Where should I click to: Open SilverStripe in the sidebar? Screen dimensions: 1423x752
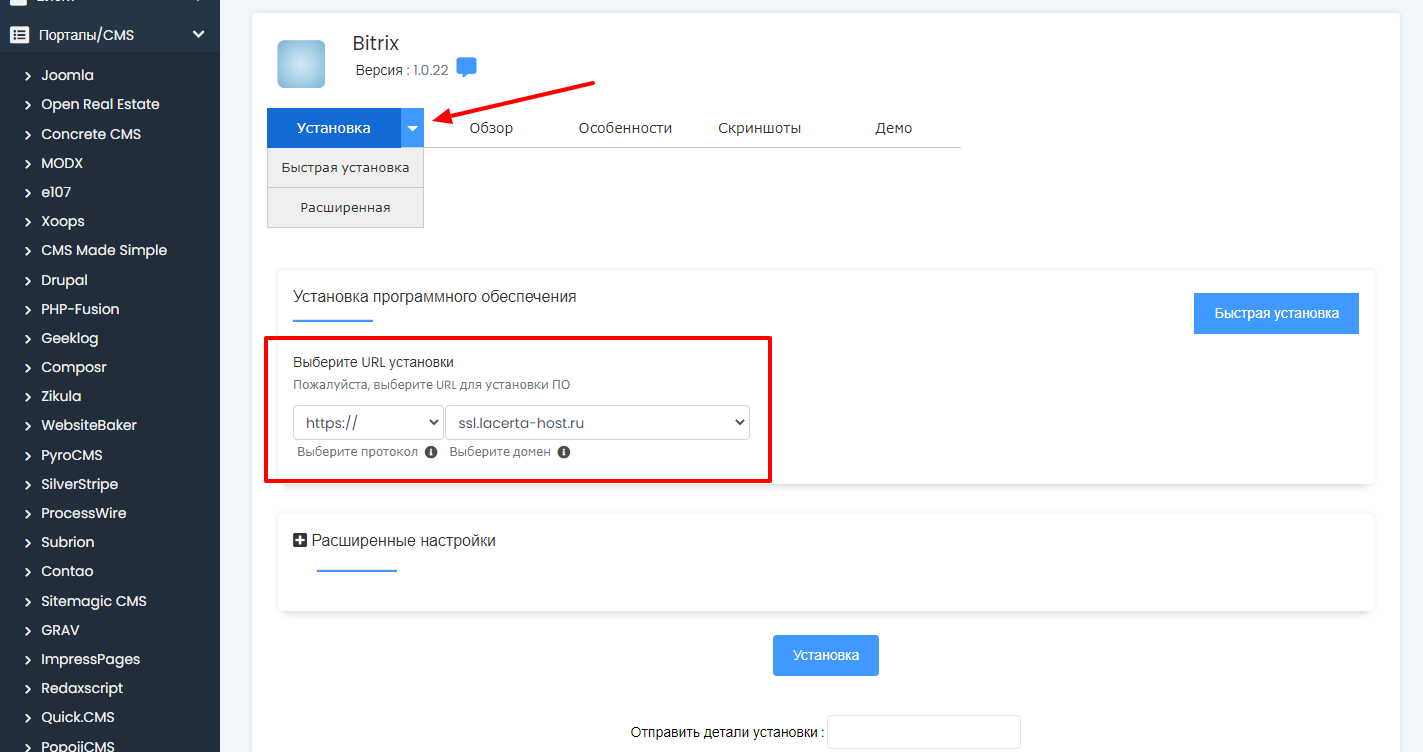coord(80,484)
